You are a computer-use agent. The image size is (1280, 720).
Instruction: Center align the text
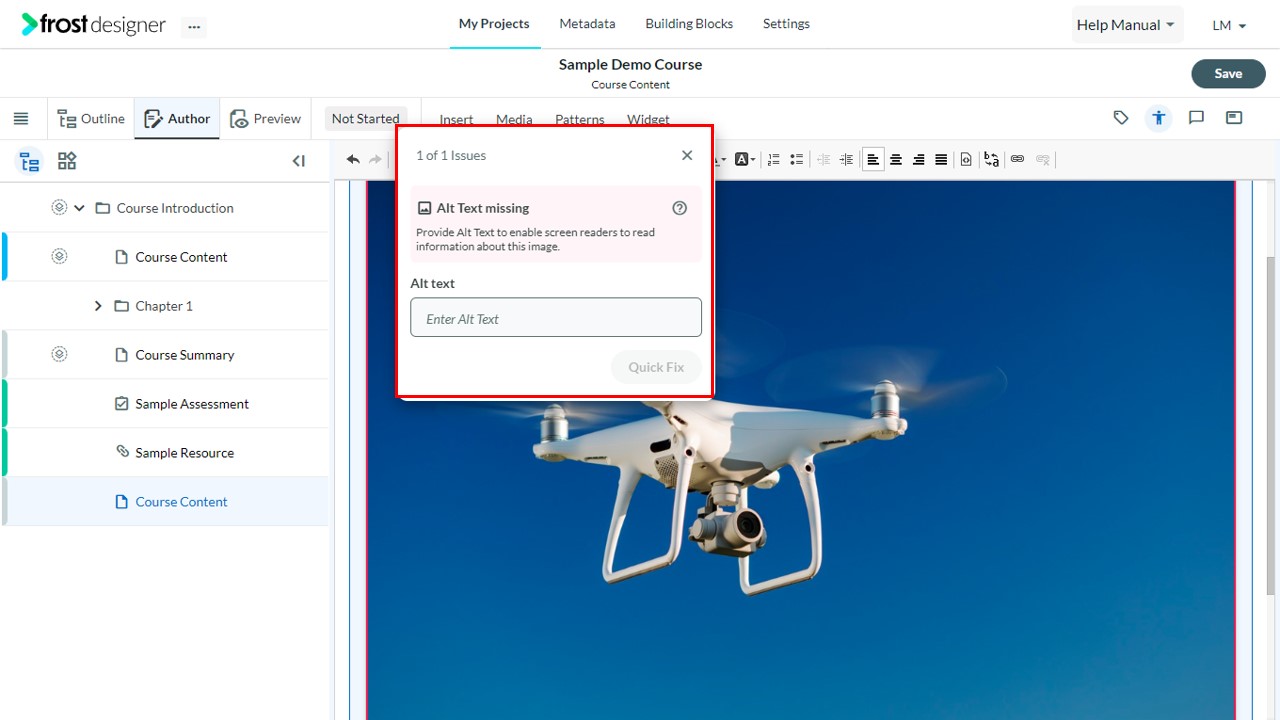point(896,159)
